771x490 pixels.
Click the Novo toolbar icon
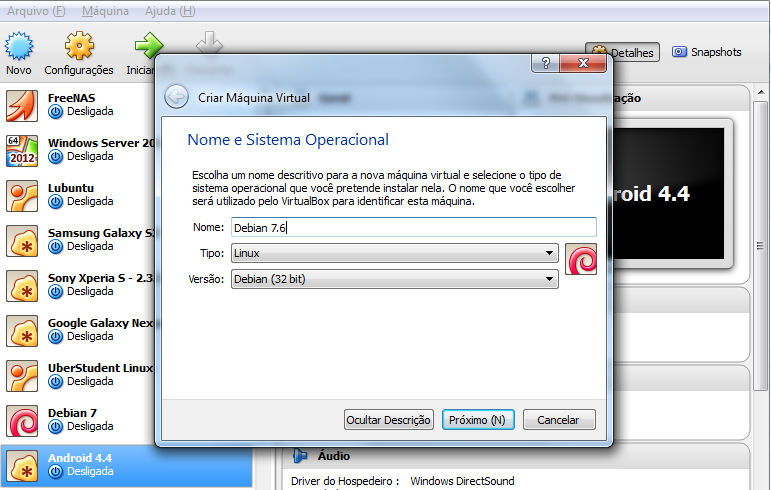click(x=19, y=46)
